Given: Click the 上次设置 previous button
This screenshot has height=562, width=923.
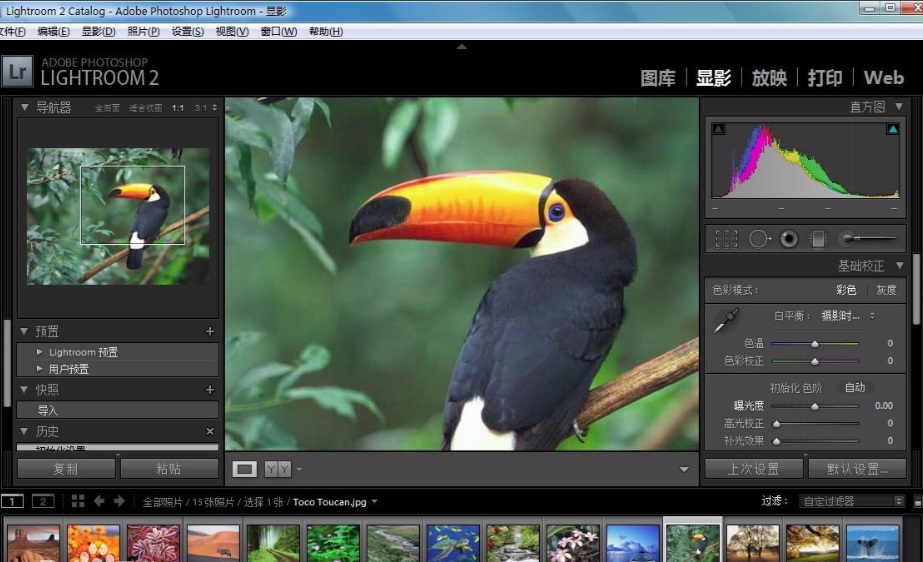Looking at the screenshot, I should click(754, 469).
